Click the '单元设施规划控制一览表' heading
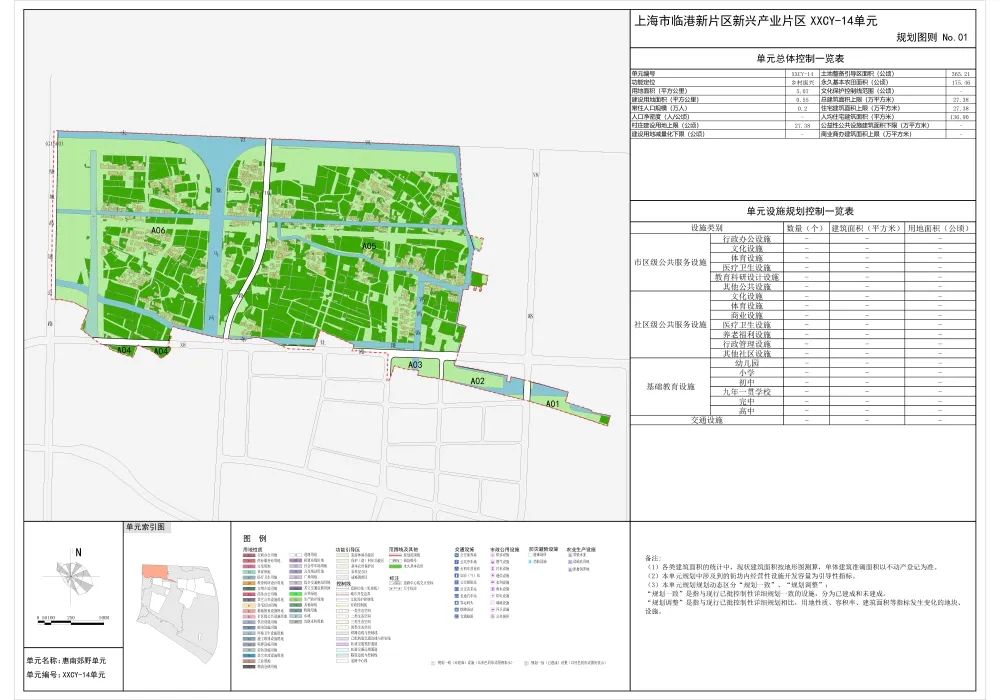The width and height of the screenshot is (1000, 700). coord(800,211)
